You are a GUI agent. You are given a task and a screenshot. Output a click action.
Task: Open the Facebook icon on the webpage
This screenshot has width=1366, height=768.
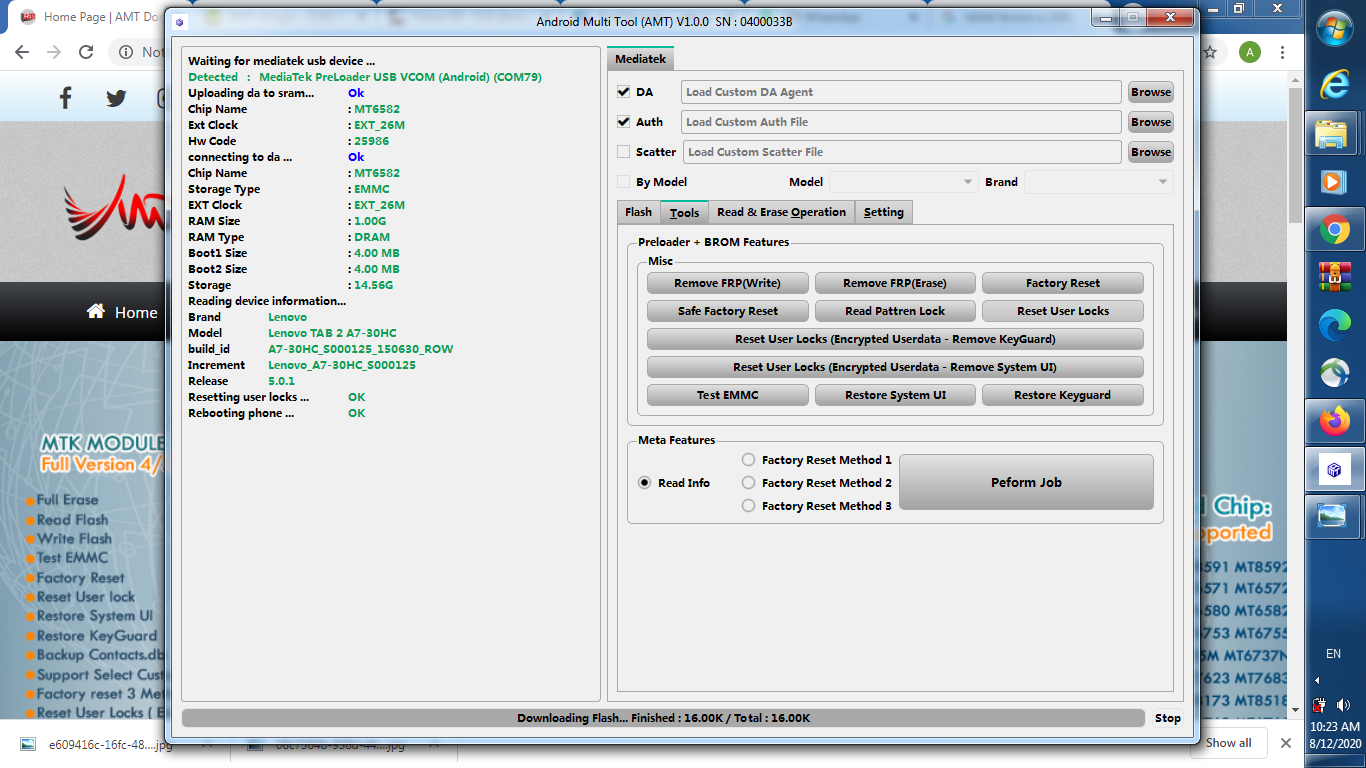(x=66, y=98)
